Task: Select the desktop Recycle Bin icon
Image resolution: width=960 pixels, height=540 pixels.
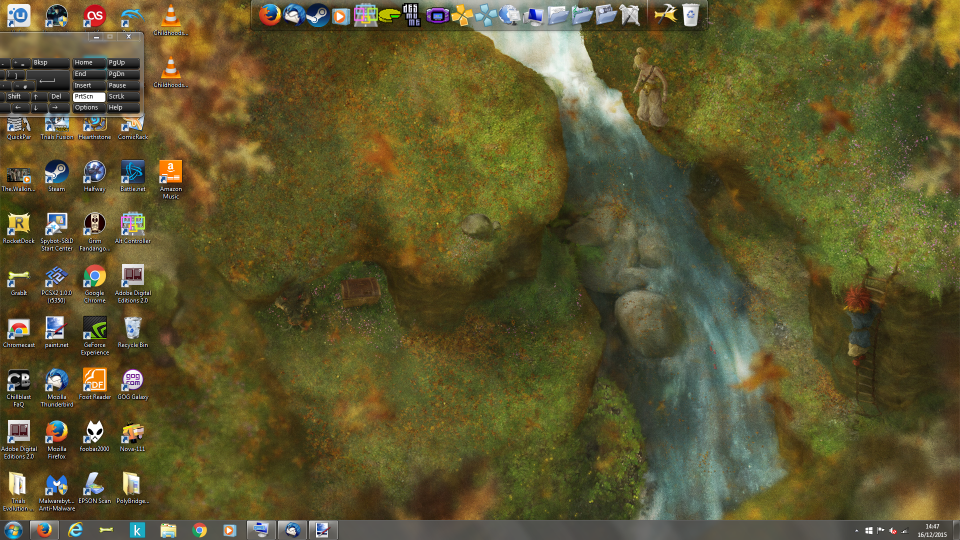Action: click(132, 332)
